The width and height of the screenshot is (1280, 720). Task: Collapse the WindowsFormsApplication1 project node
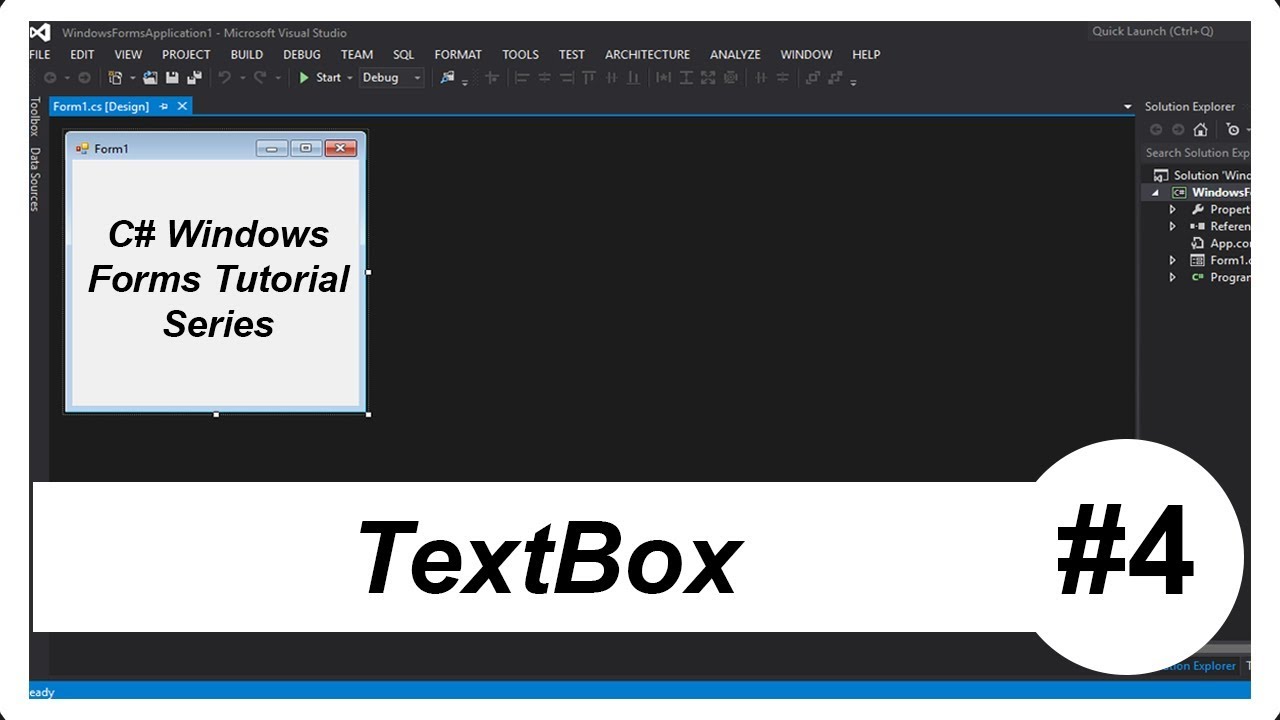tap(1155, 193)
